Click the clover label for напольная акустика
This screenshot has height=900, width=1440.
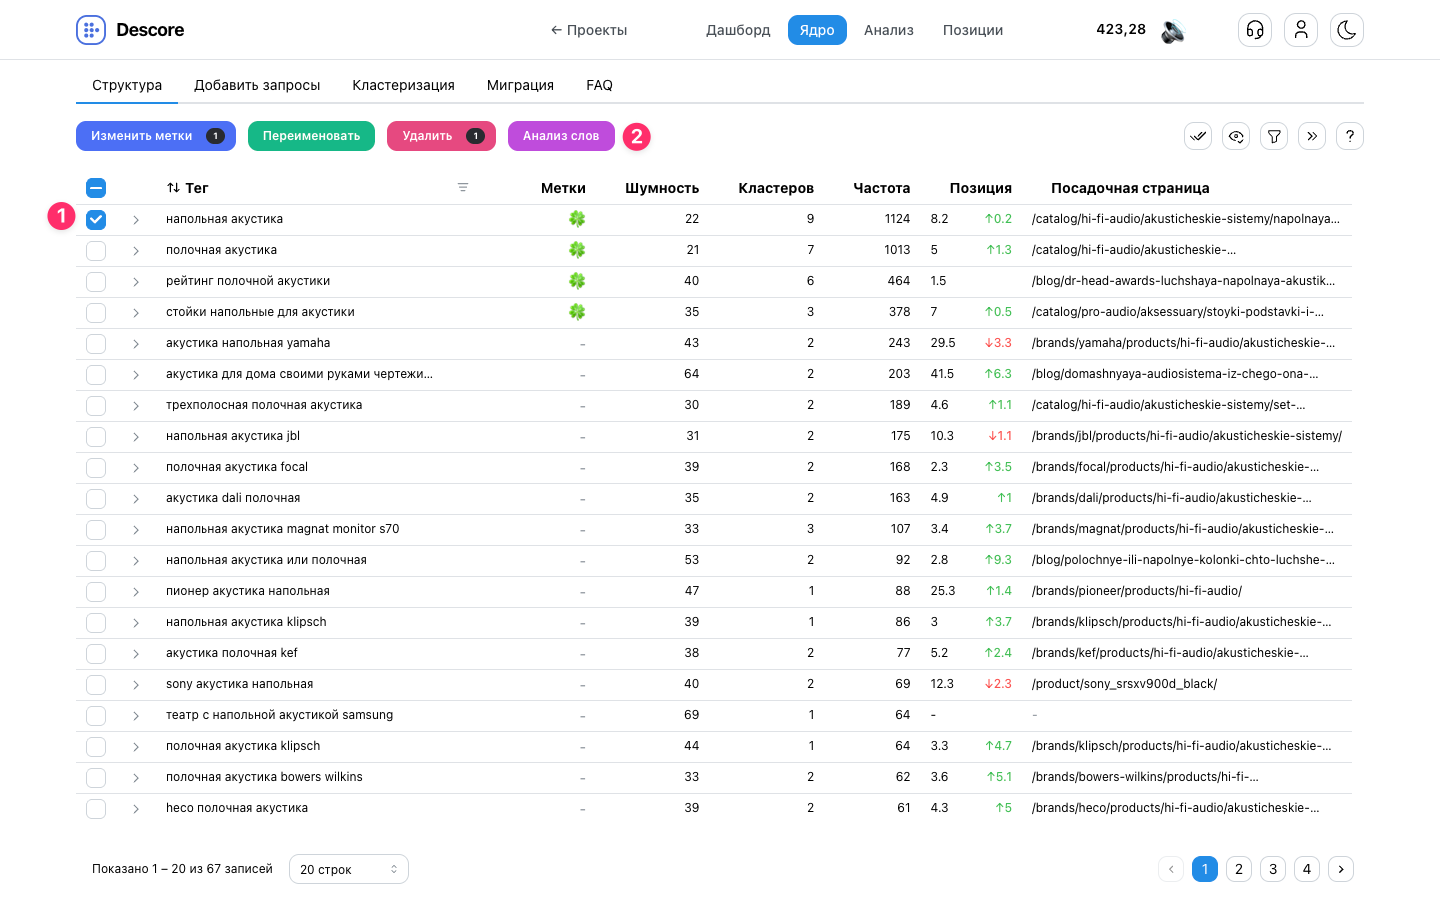[x=577, y=219]
